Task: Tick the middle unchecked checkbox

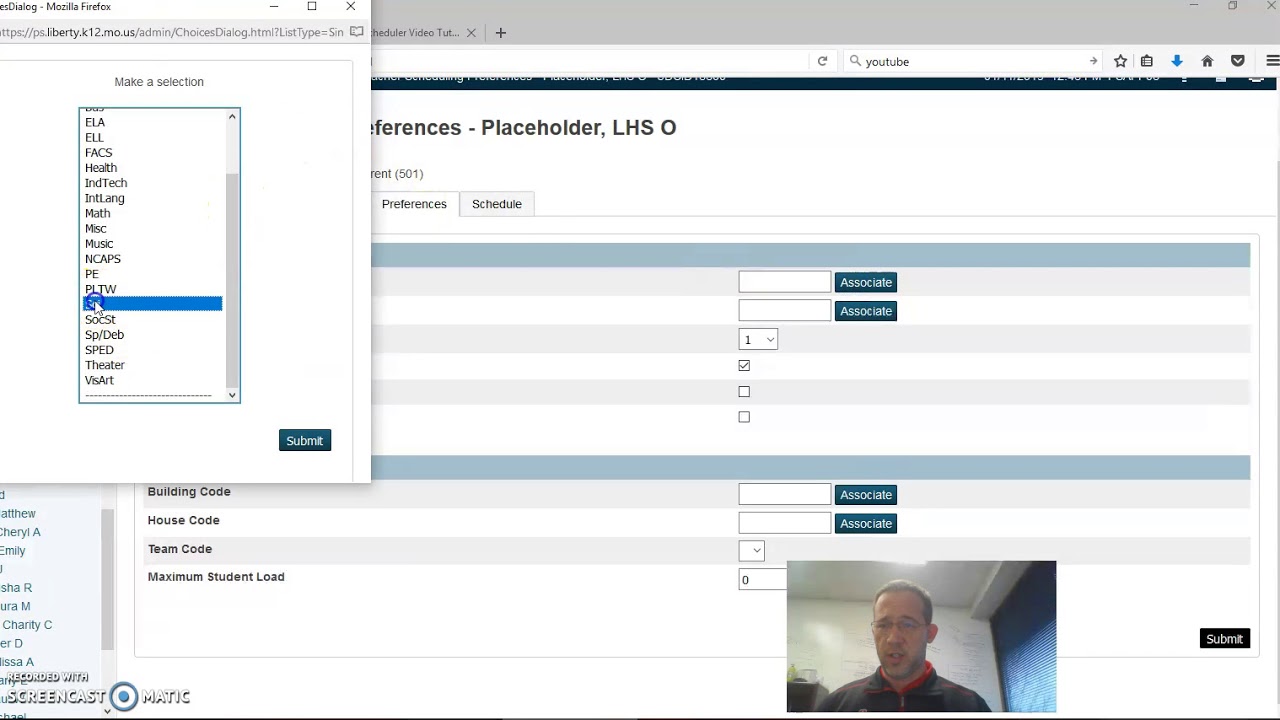Action: point(744,392)
